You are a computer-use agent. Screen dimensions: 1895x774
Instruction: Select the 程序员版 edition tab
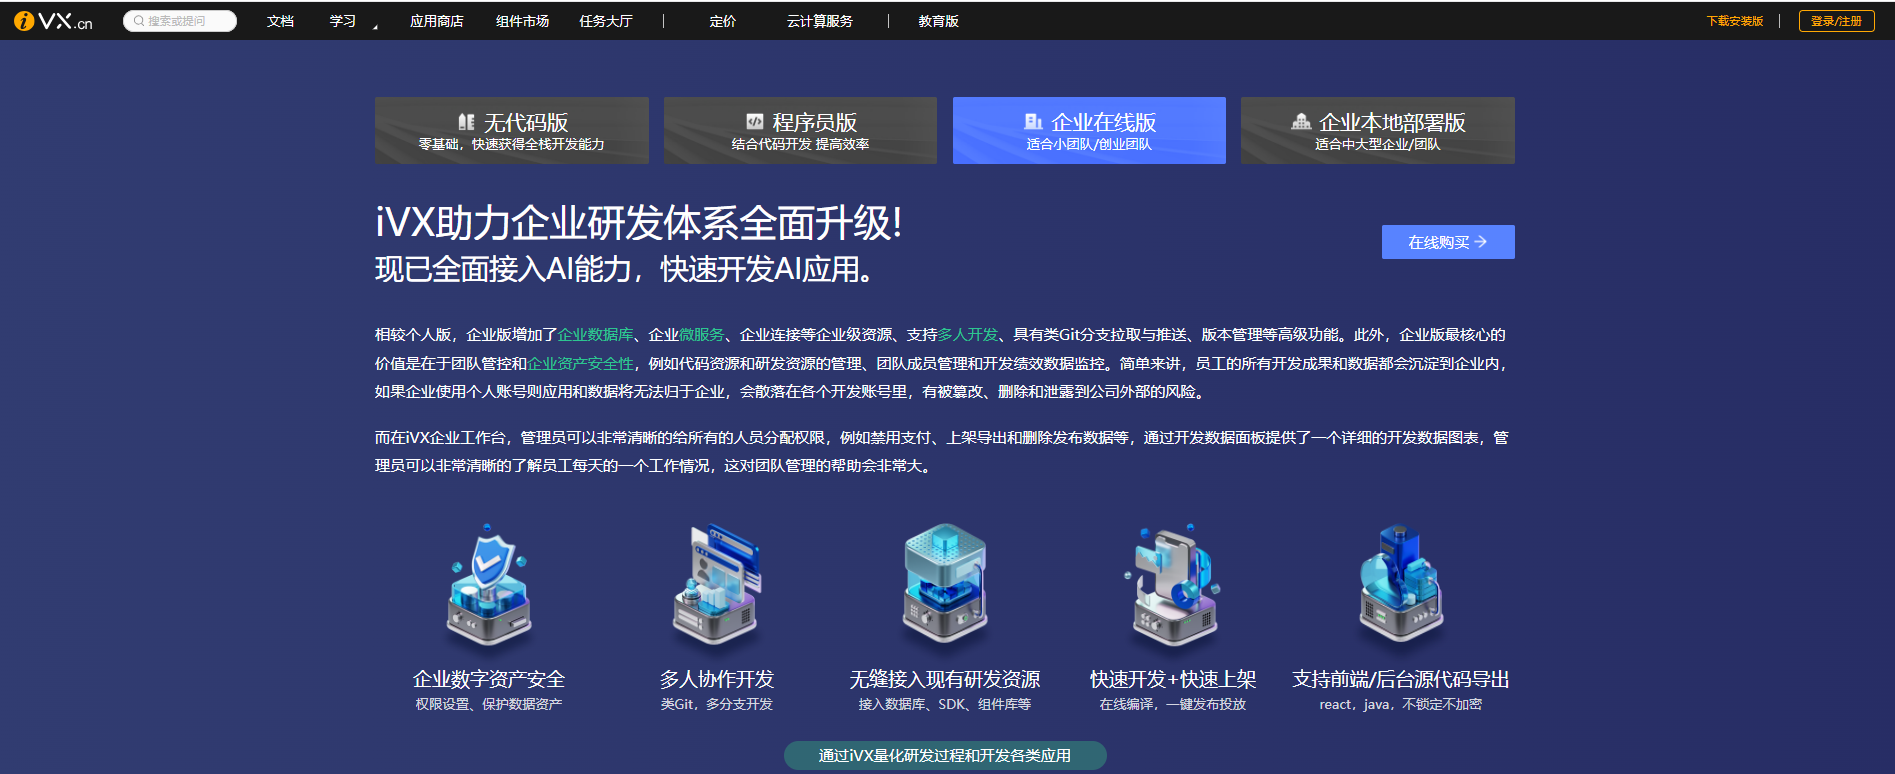(800, 130)
